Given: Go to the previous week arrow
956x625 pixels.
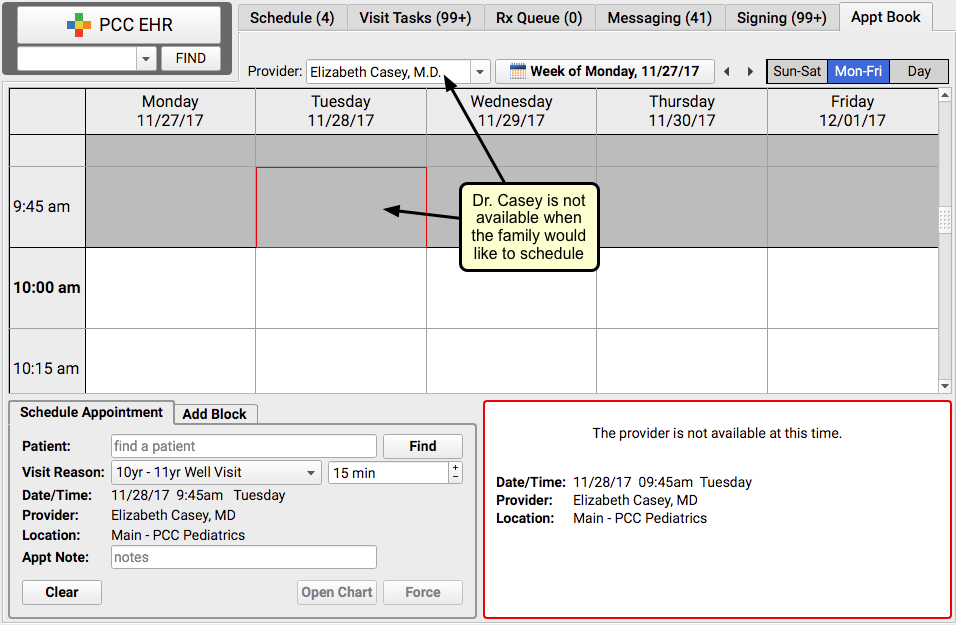Looking at the screenshot, I should [727, 71].
